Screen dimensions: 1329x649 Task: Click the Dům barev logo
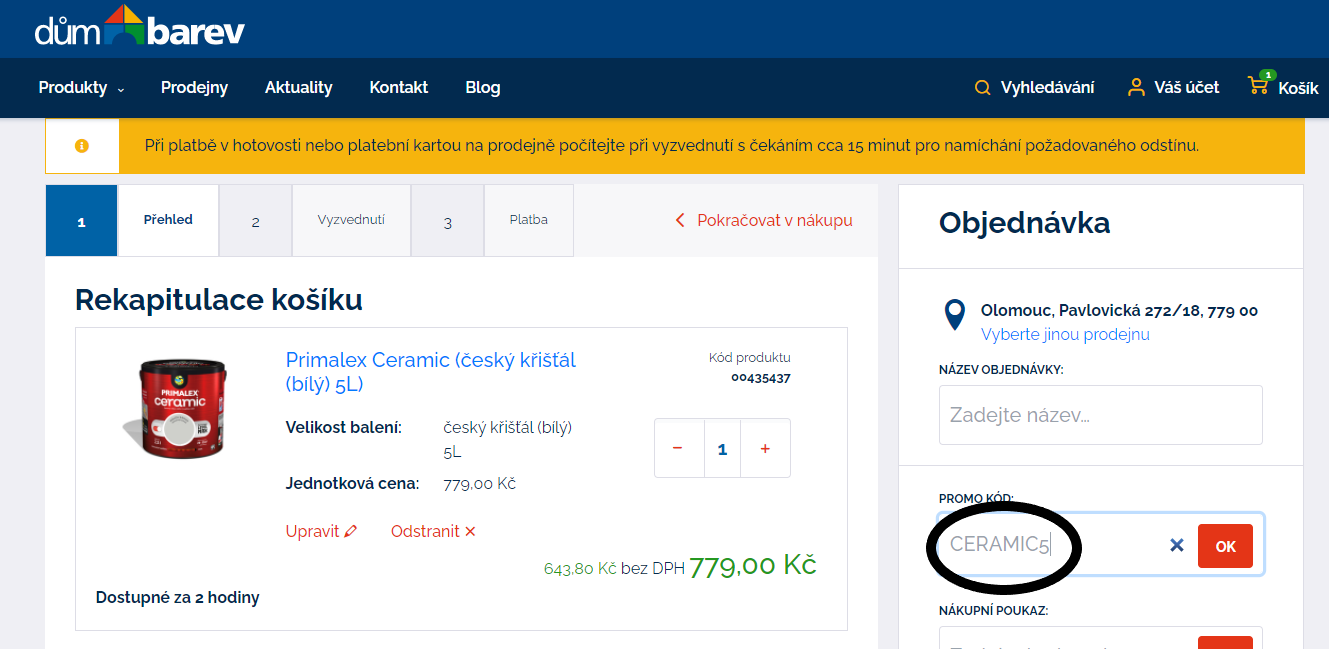pyautogui.click(x=139, y=28)
